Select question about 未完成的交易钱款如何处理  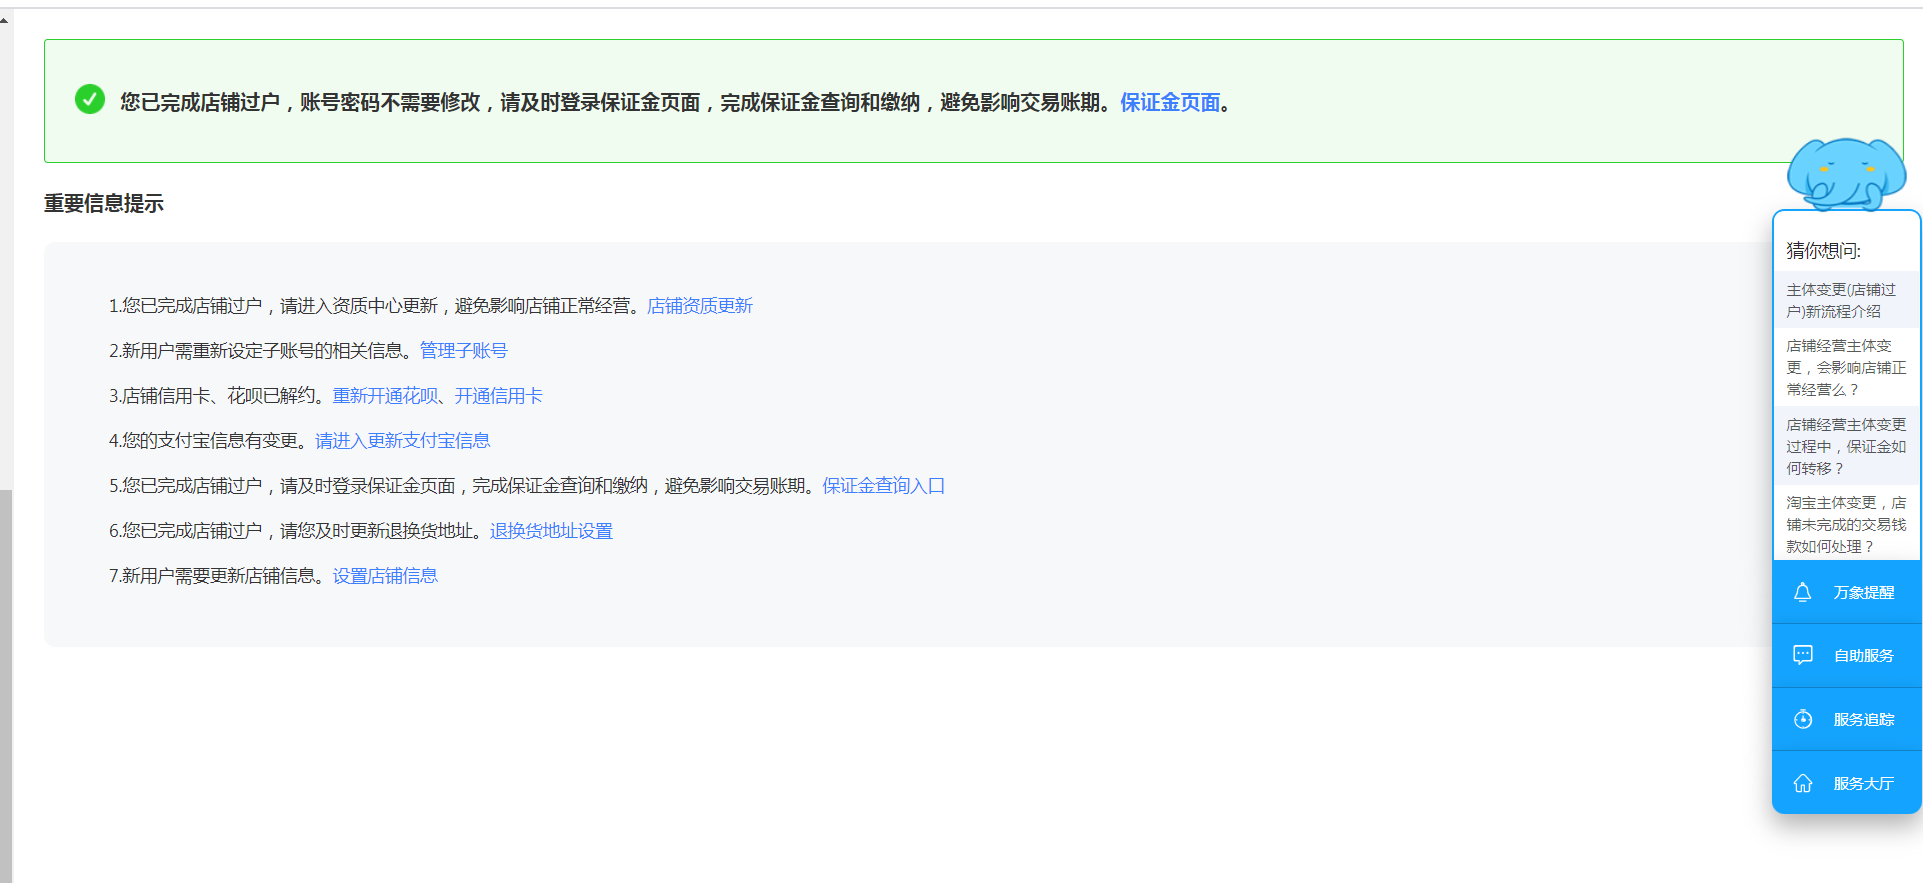(x=1845, y=524)
